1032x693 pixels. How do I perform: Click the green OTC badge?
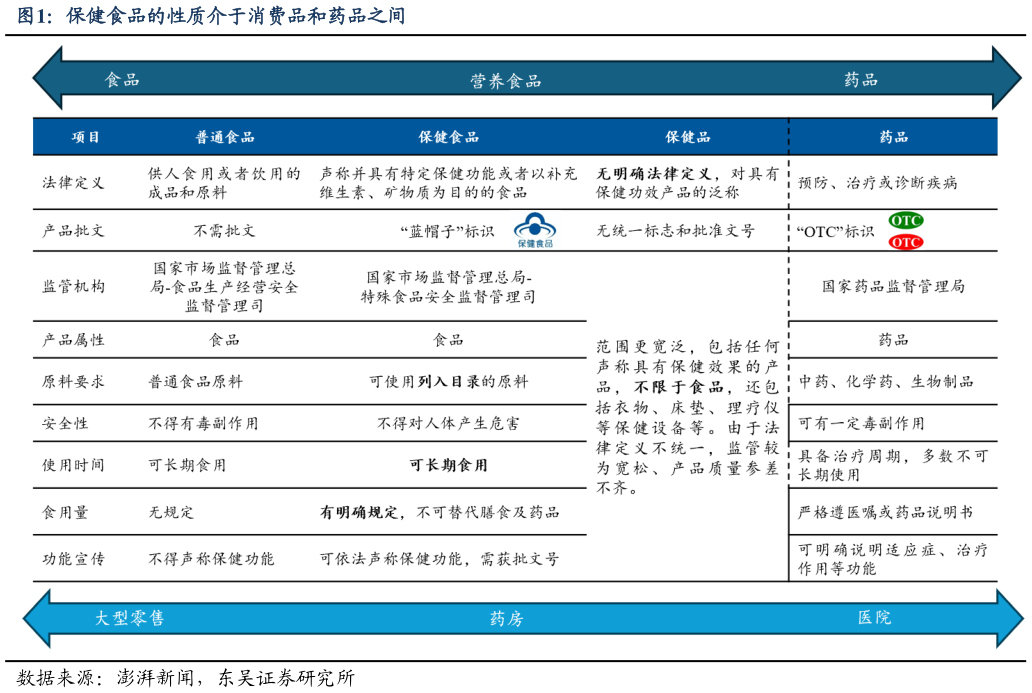906,220
